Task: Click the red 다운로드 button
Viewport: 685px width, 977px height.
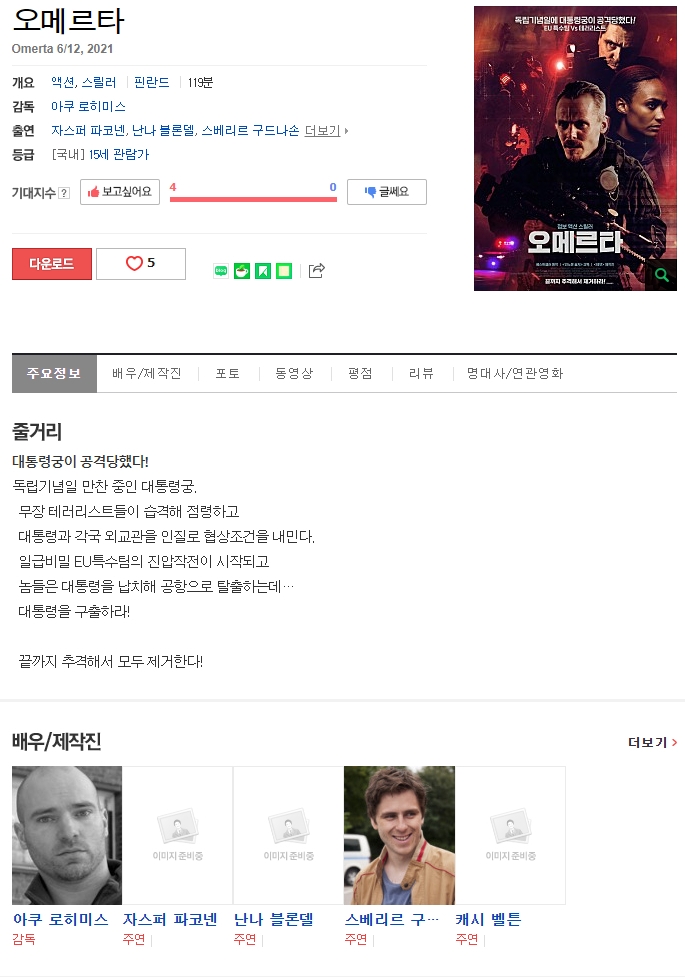Action: click(52, 264)
